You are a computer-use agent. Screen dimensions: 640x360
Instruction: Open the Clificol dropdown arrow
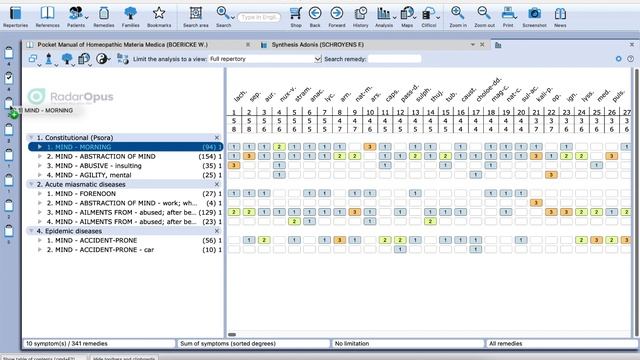coord(438,18)
